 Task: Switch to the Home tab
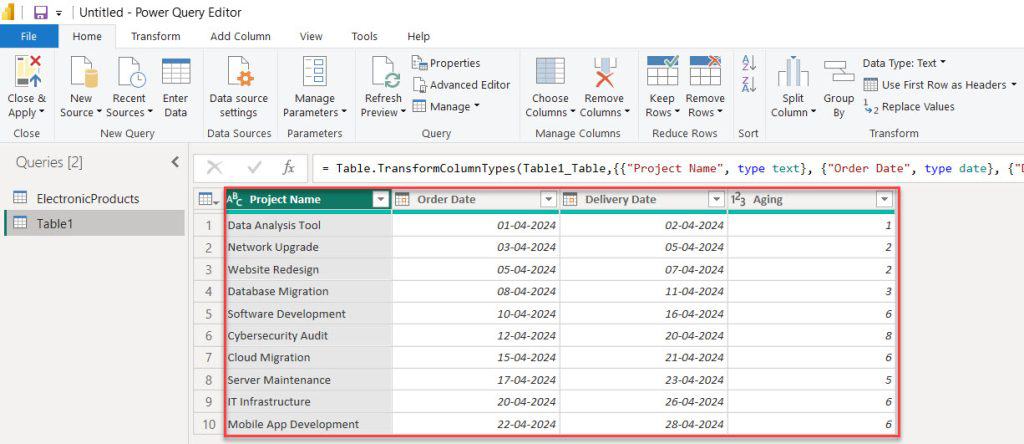tap(87, 37)
